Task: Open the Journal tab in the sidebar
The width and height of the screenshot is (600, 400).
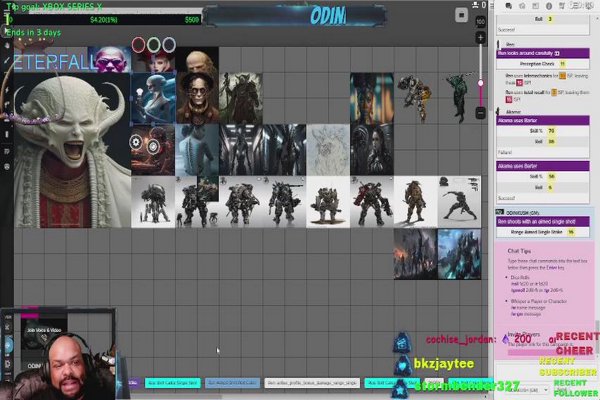Action: point(535,6)
